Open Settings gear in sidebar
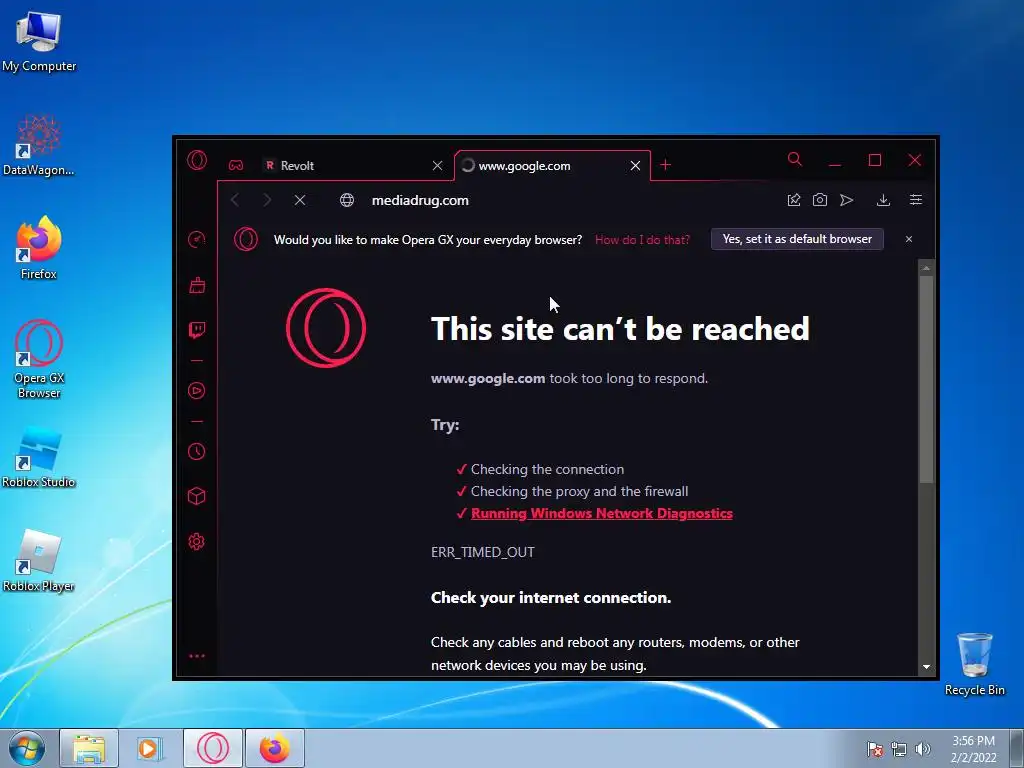This screenshot has width=1024, height=768. pyautogui.click(x=197, y=541)
